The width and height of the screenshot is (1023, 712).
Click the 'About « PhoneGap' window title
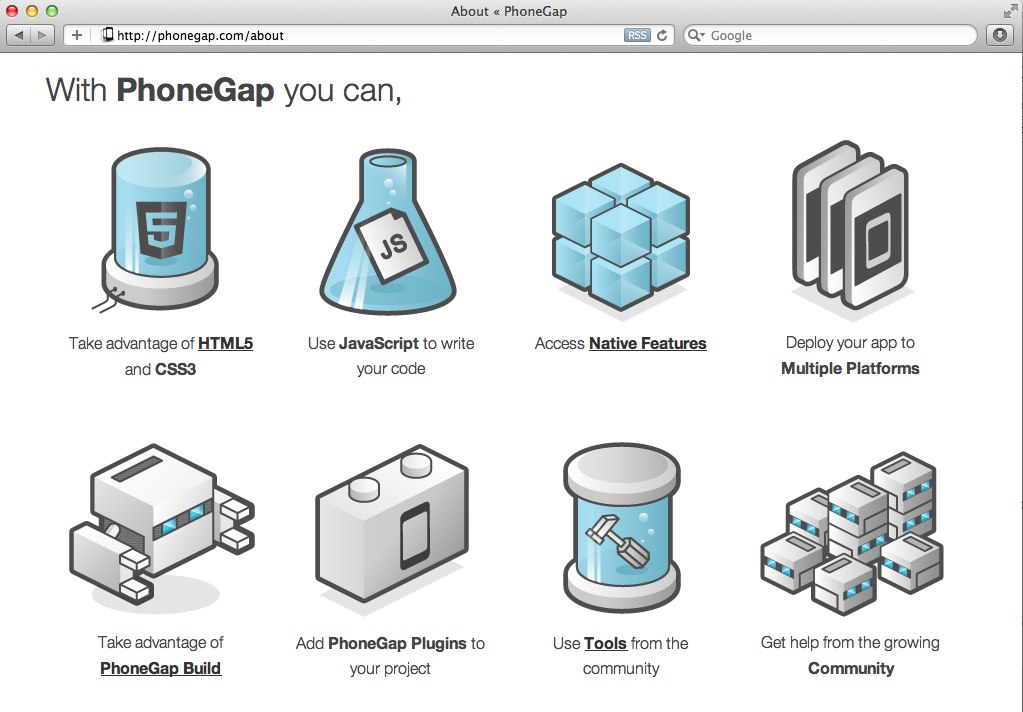(509, 11)
